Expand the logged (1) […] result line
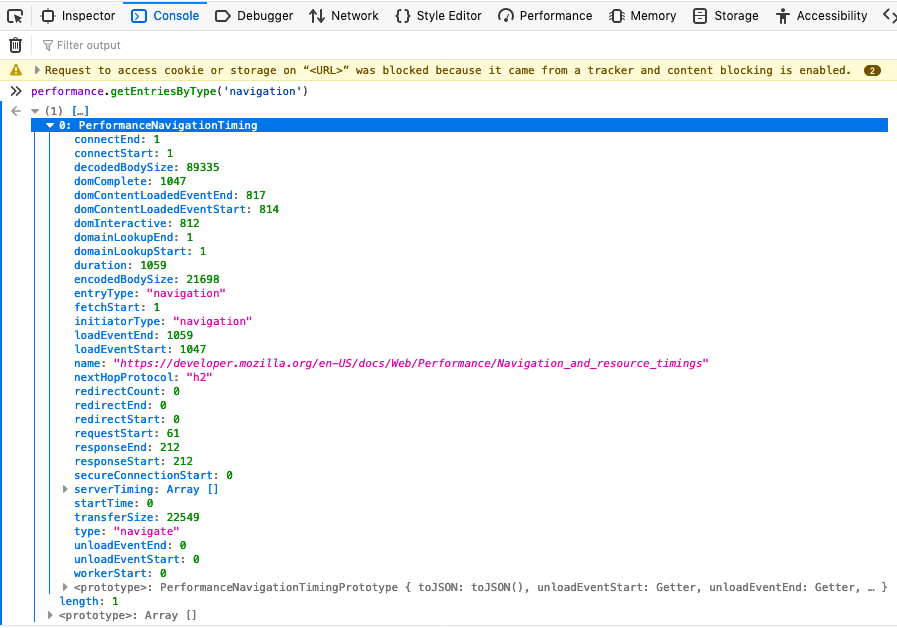Viewport: 897px width, 628px height. click(34, 110)
